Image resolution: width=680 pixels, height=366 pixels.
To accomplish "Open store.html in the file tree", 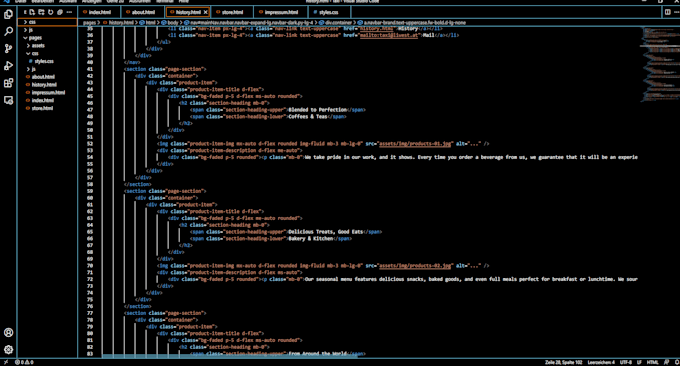I will (47, 108).
